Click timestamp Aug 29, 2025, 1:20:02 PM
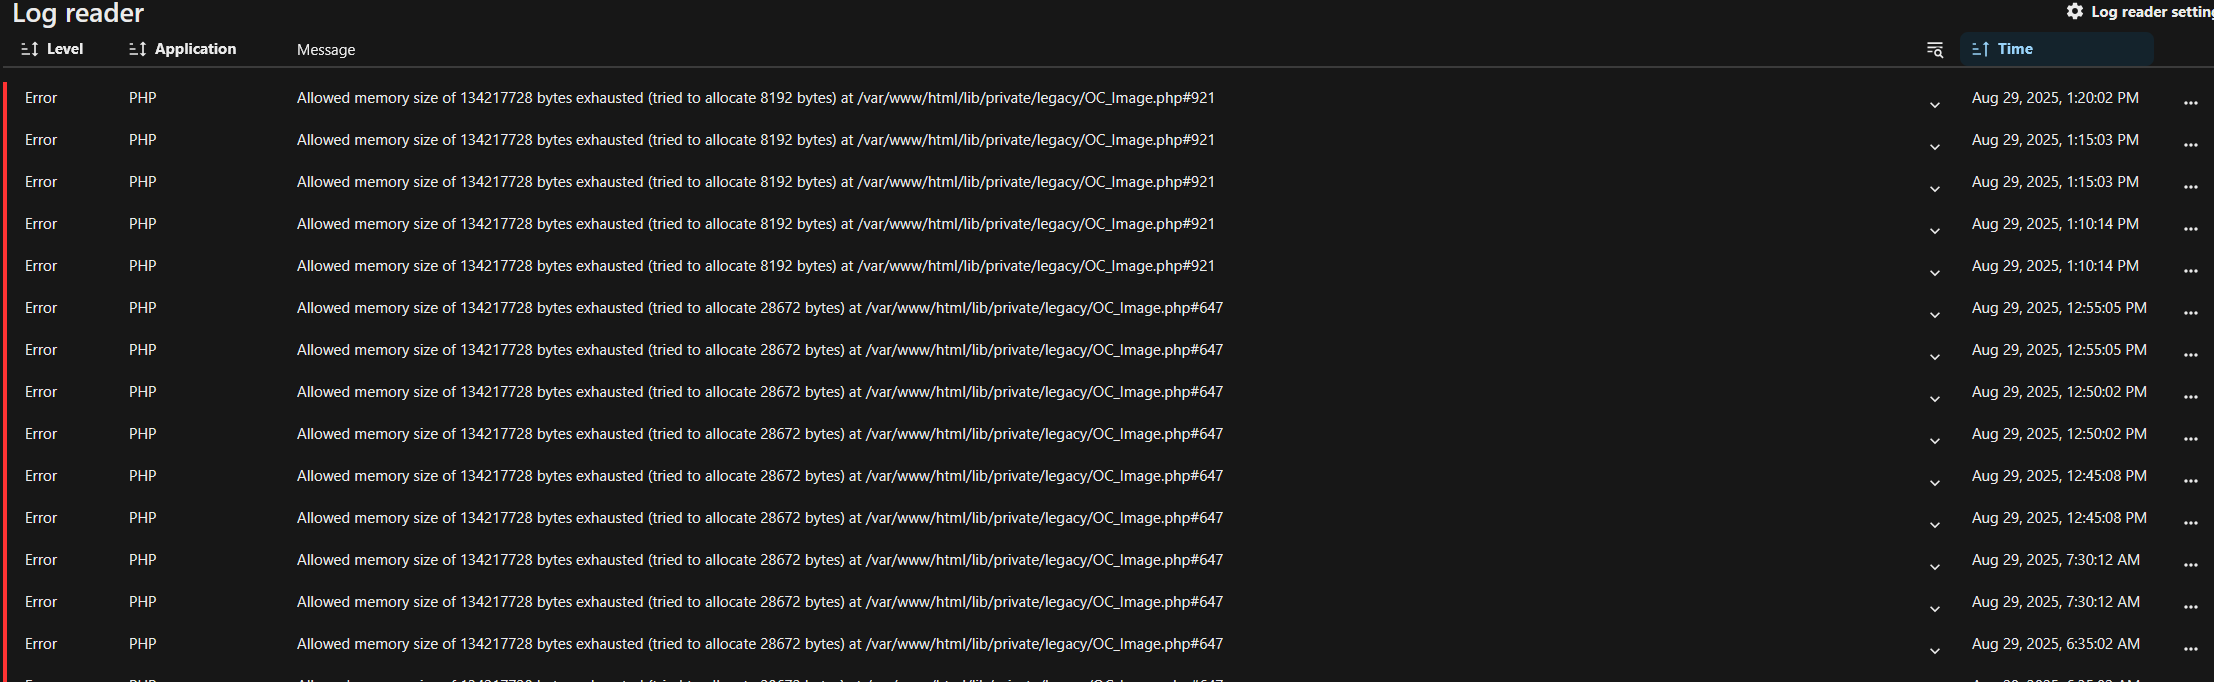 (2055, 98)
